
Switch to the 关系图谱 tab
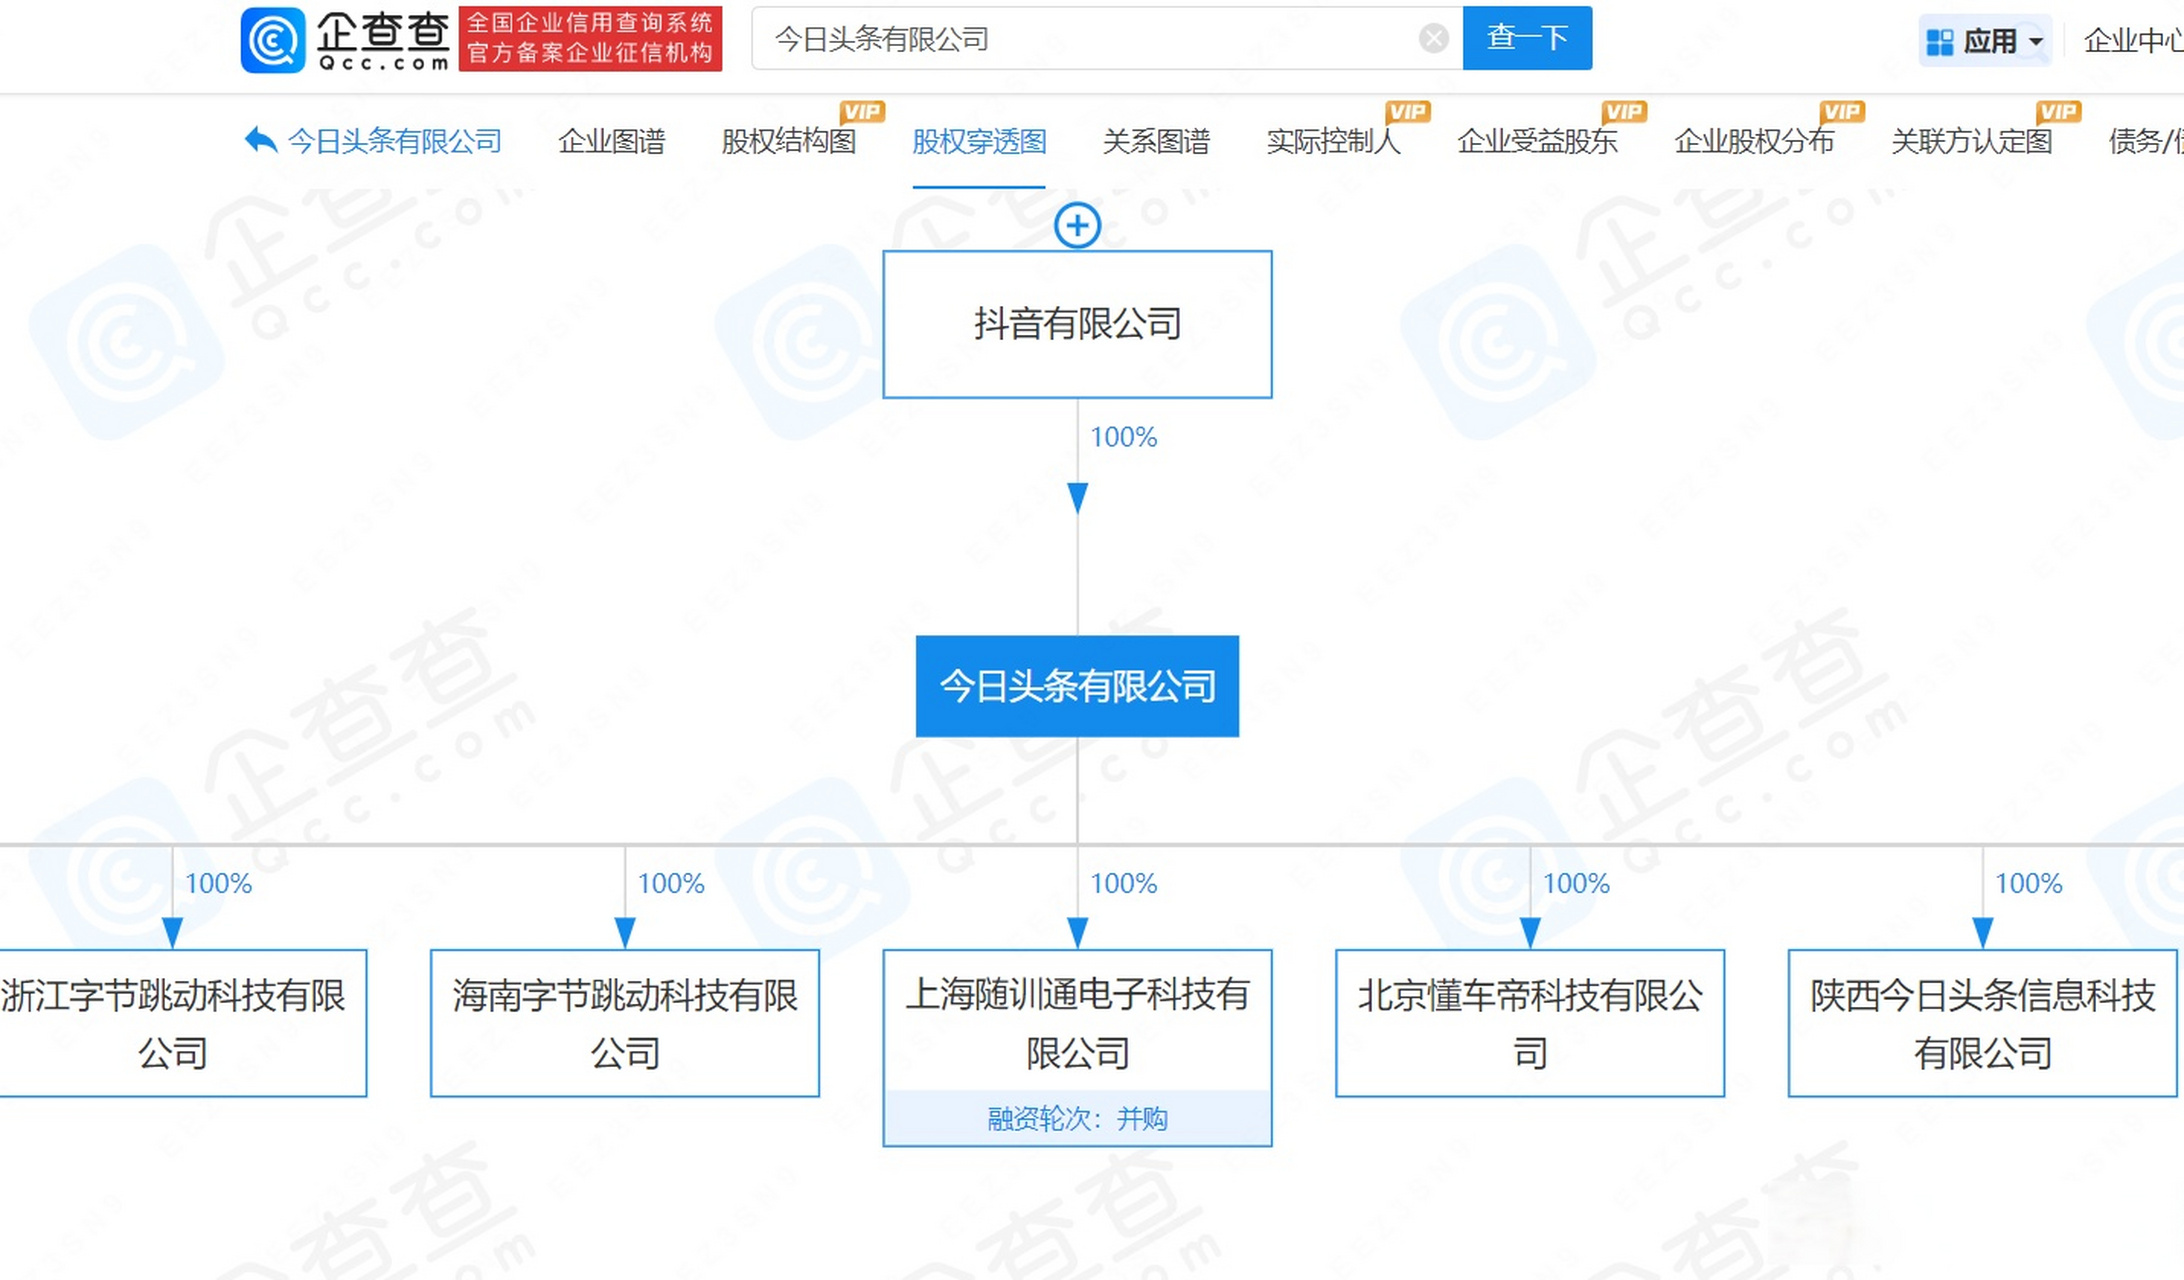pos(1157,141)
